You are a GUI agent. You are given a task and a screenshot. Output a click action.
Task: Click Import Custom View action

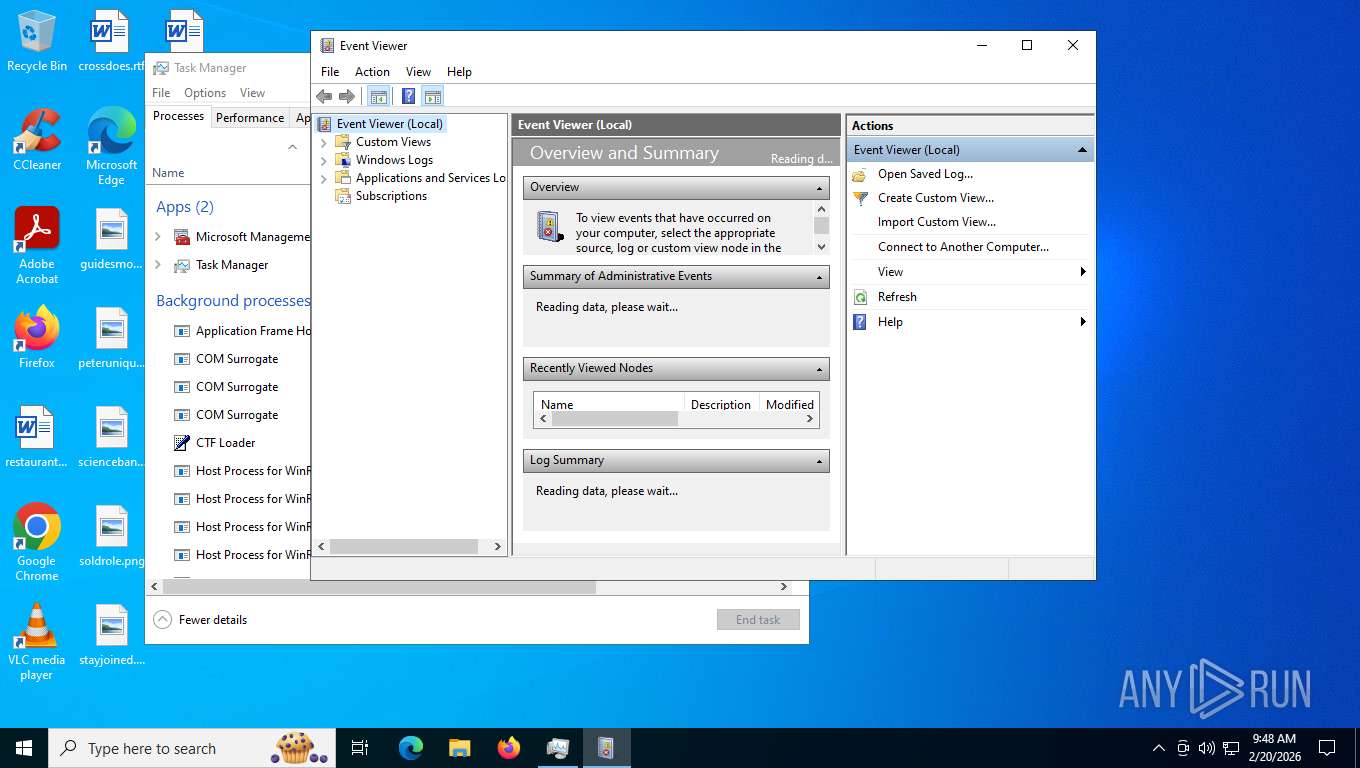937,222
